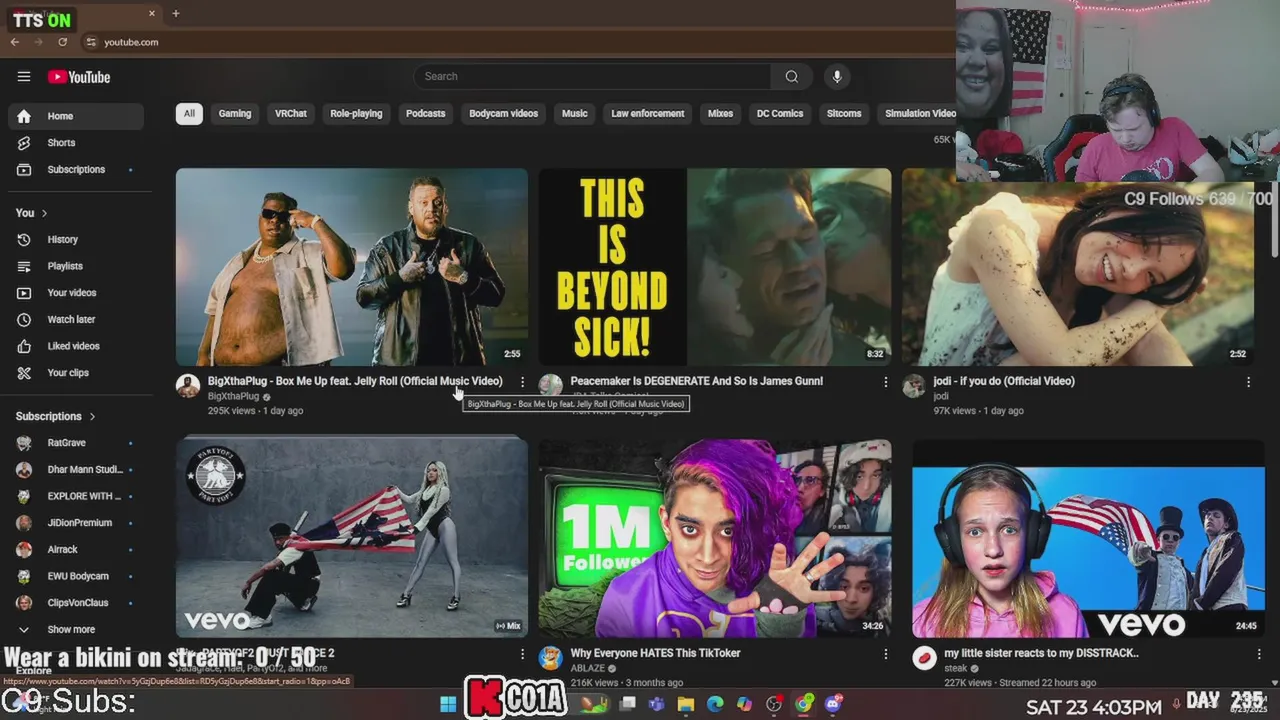Open Your videos in sidebar
The height and width of the screenshot is (720, 1280).
pos(76,293)
